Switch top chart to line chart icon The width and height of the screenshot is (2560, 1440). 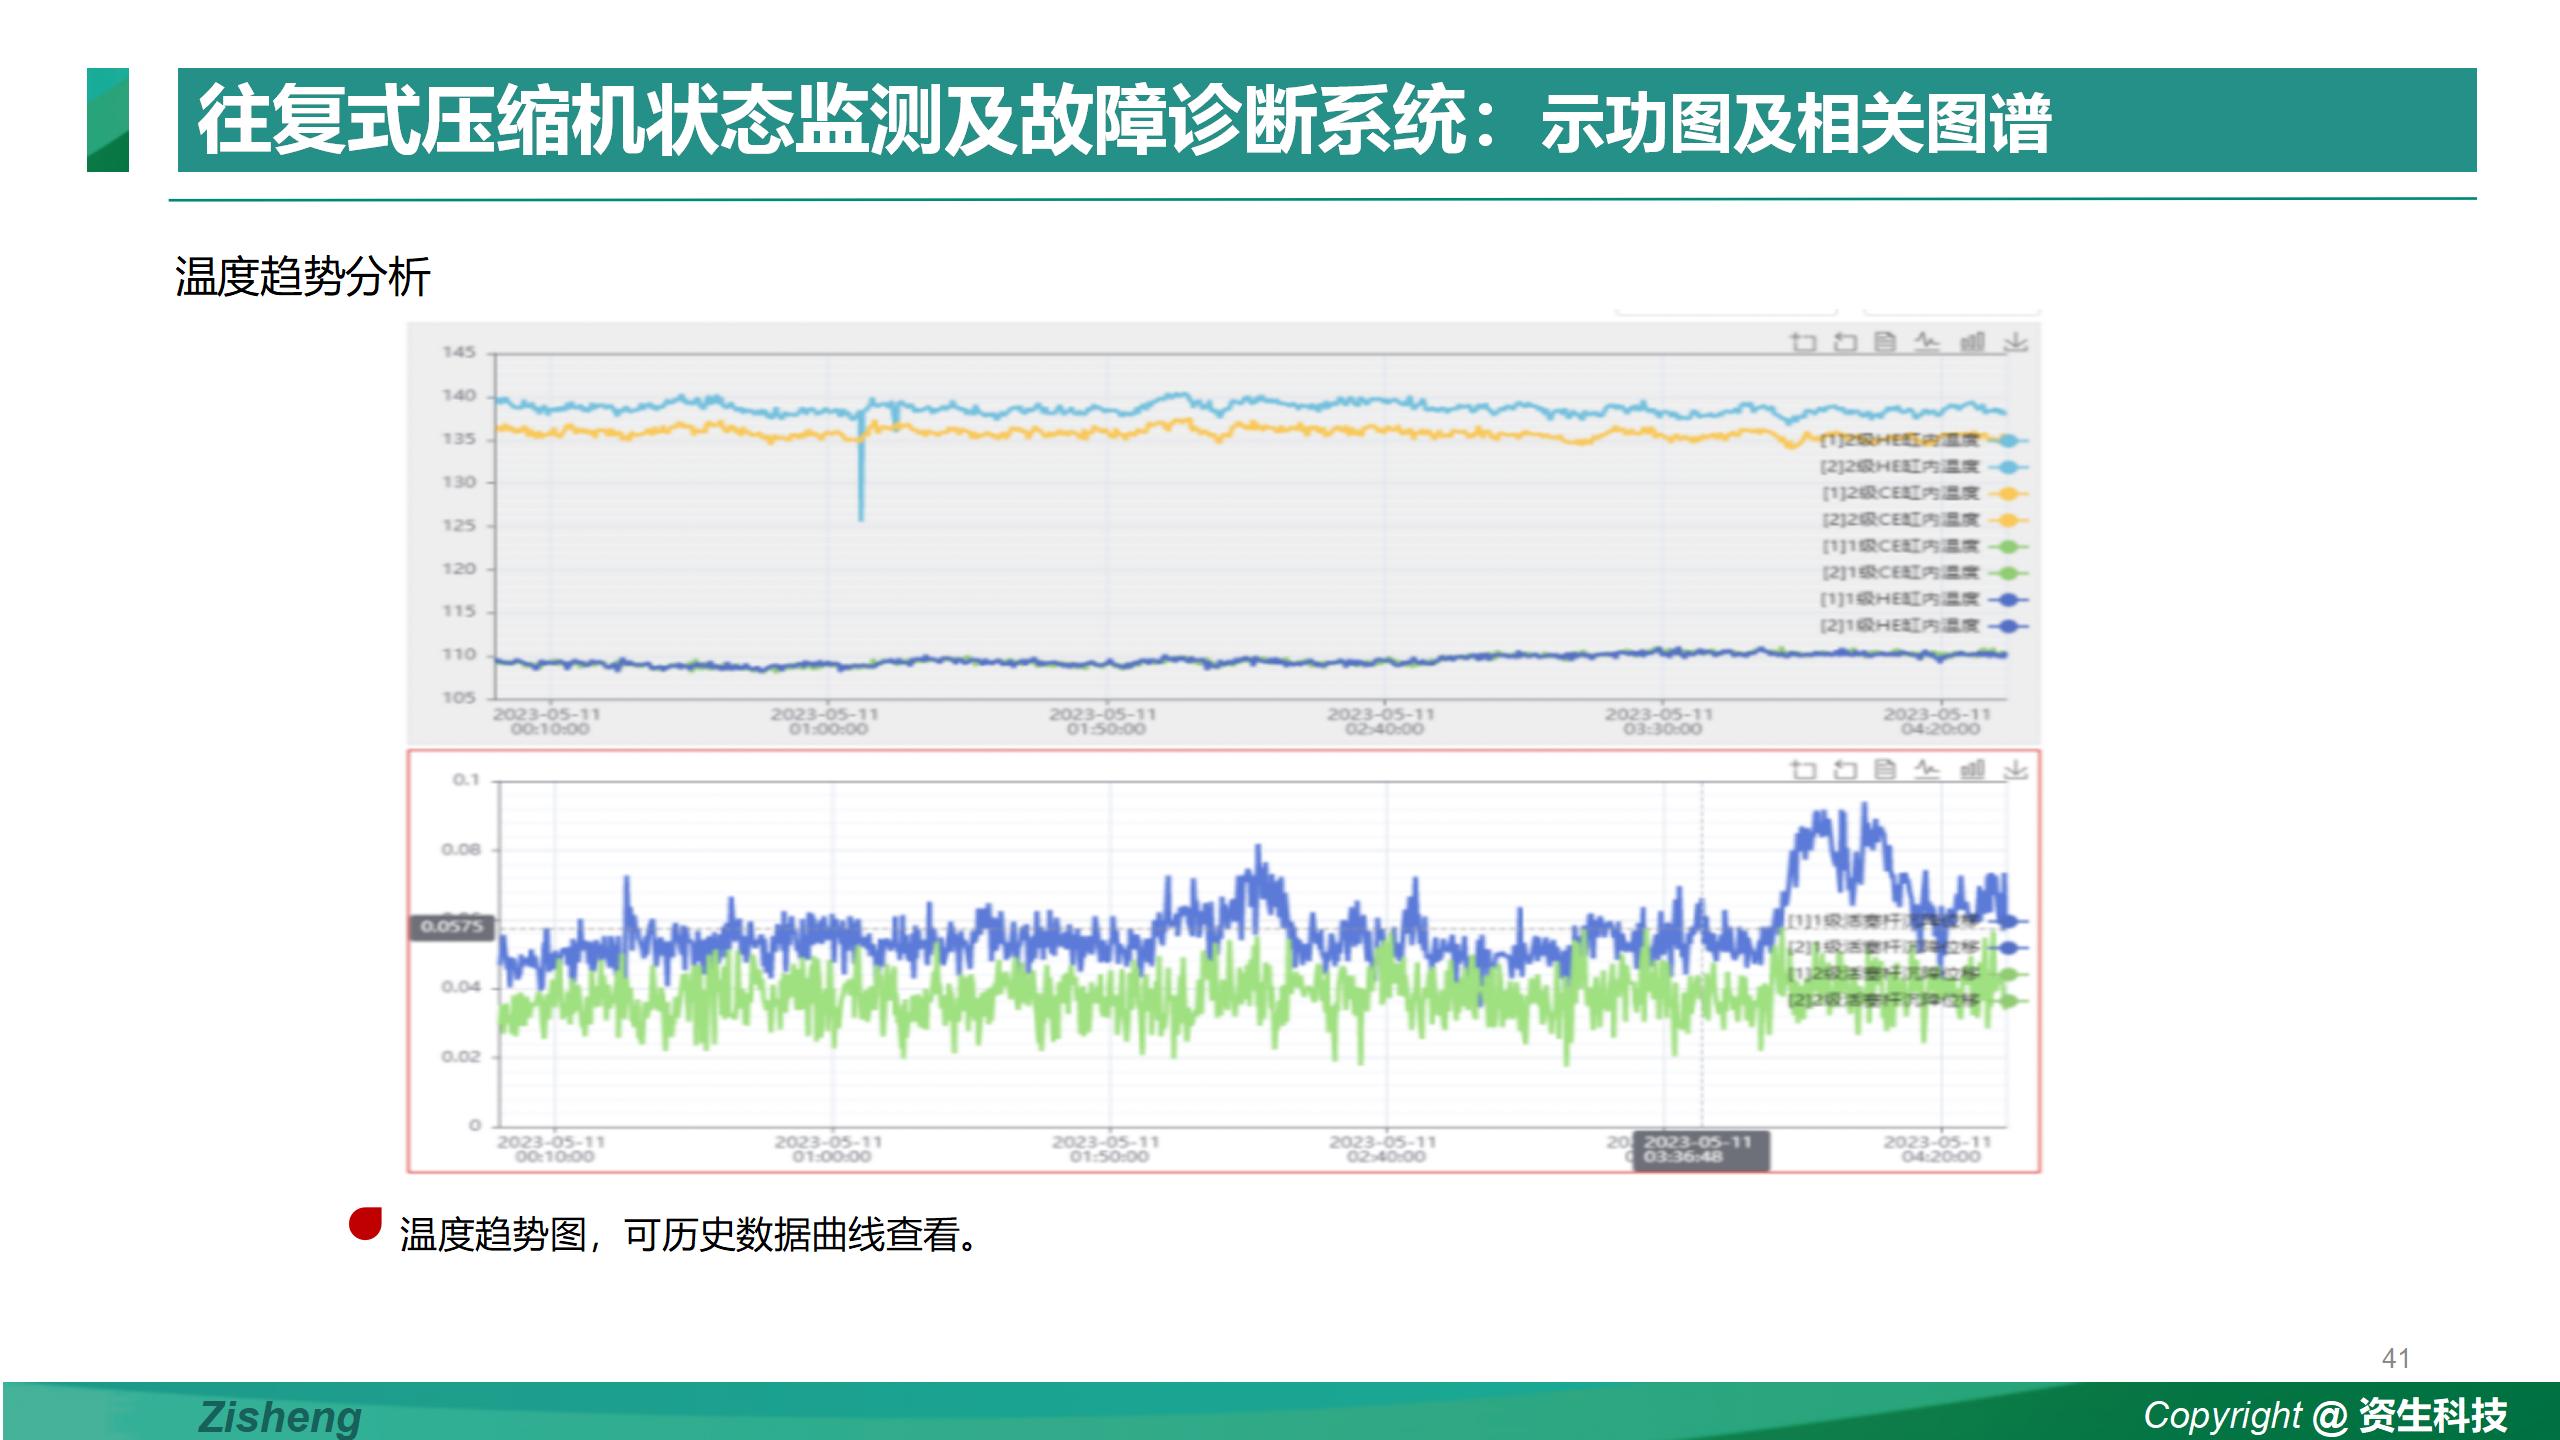pos(1926,342)
